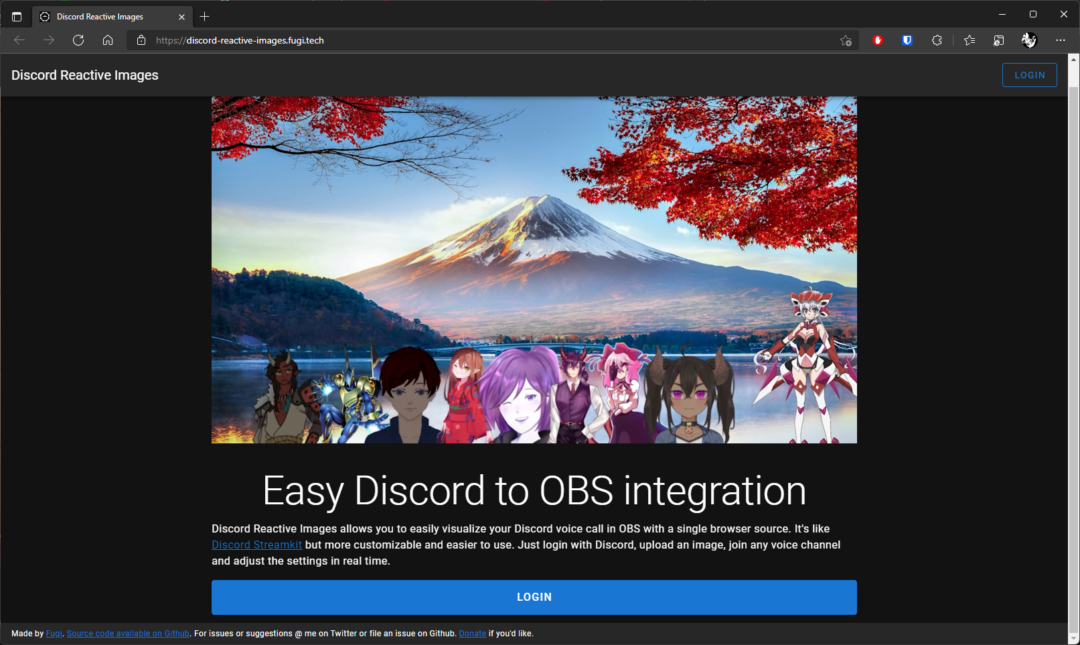Open the favorites list
The image size is (1080, 645).
pos(970,41)
